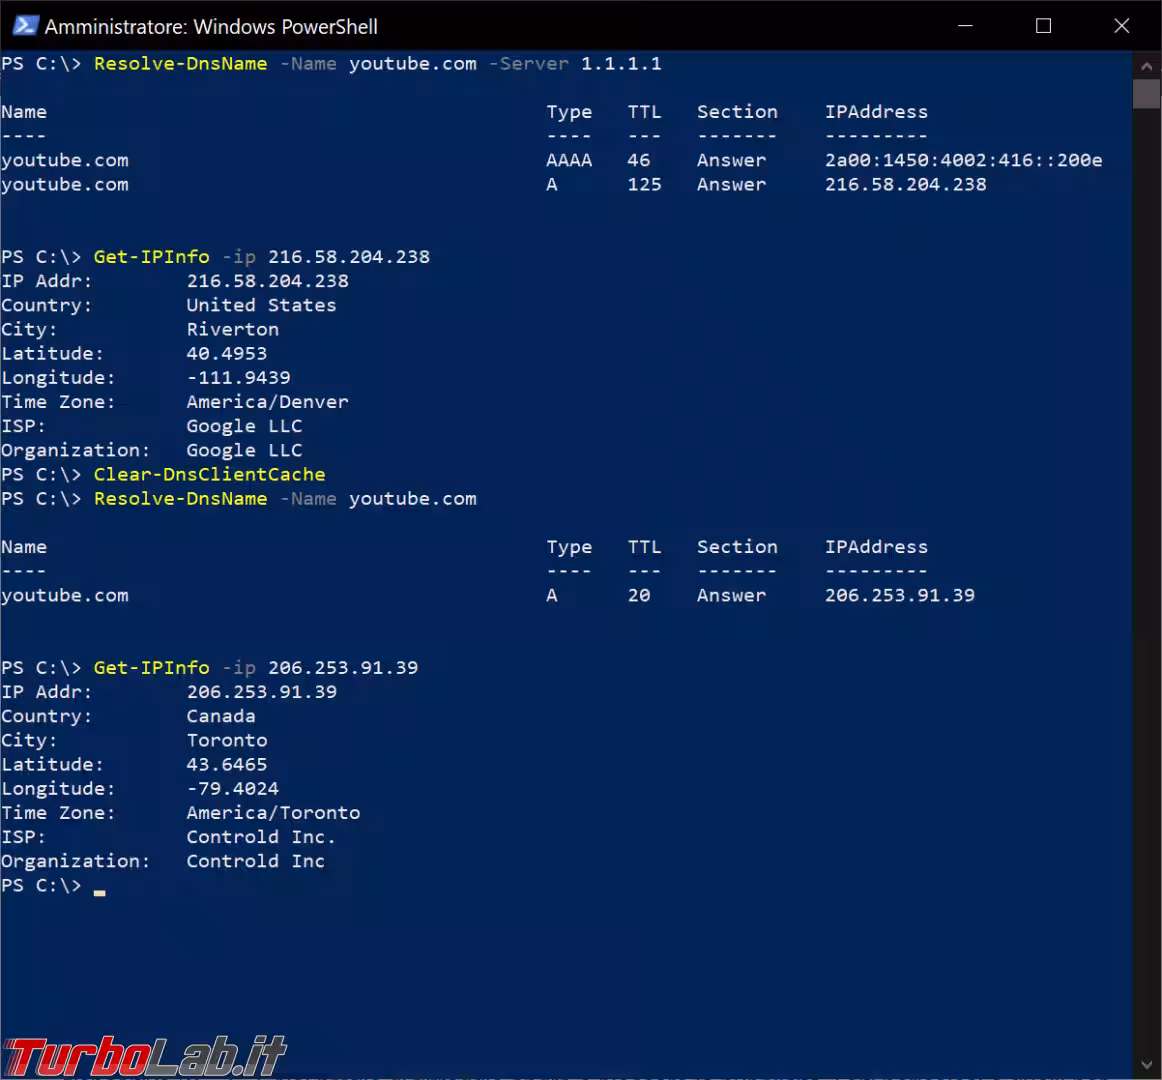Image resolution: width=1162 pixels, height=1080 pixels.
Task: Click 'Get-IPInfo' in the 206.253.91.39 command
Action: (x=151, y=668)
